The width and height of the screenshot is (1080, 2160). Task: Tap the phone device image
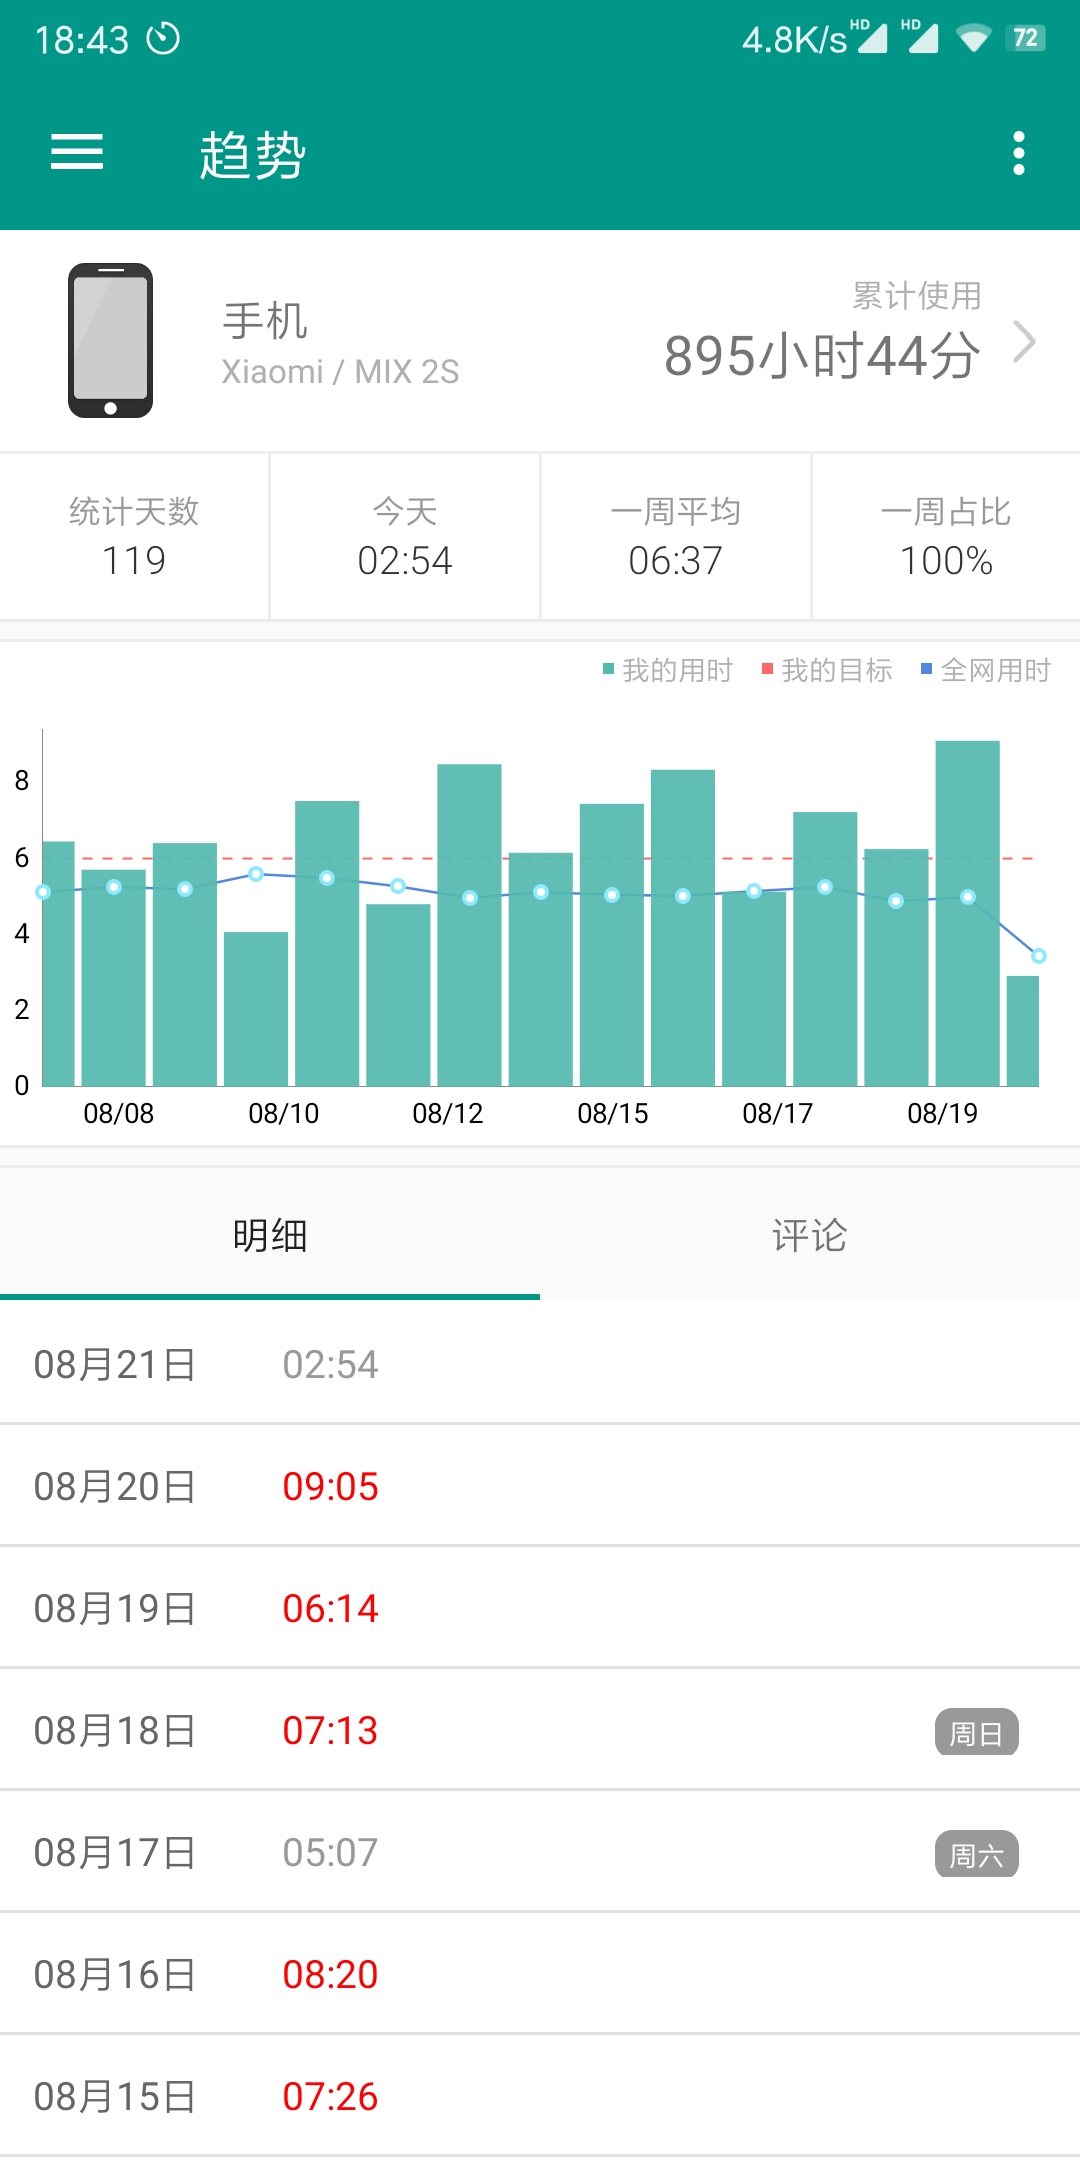click(x=110, y=341)
